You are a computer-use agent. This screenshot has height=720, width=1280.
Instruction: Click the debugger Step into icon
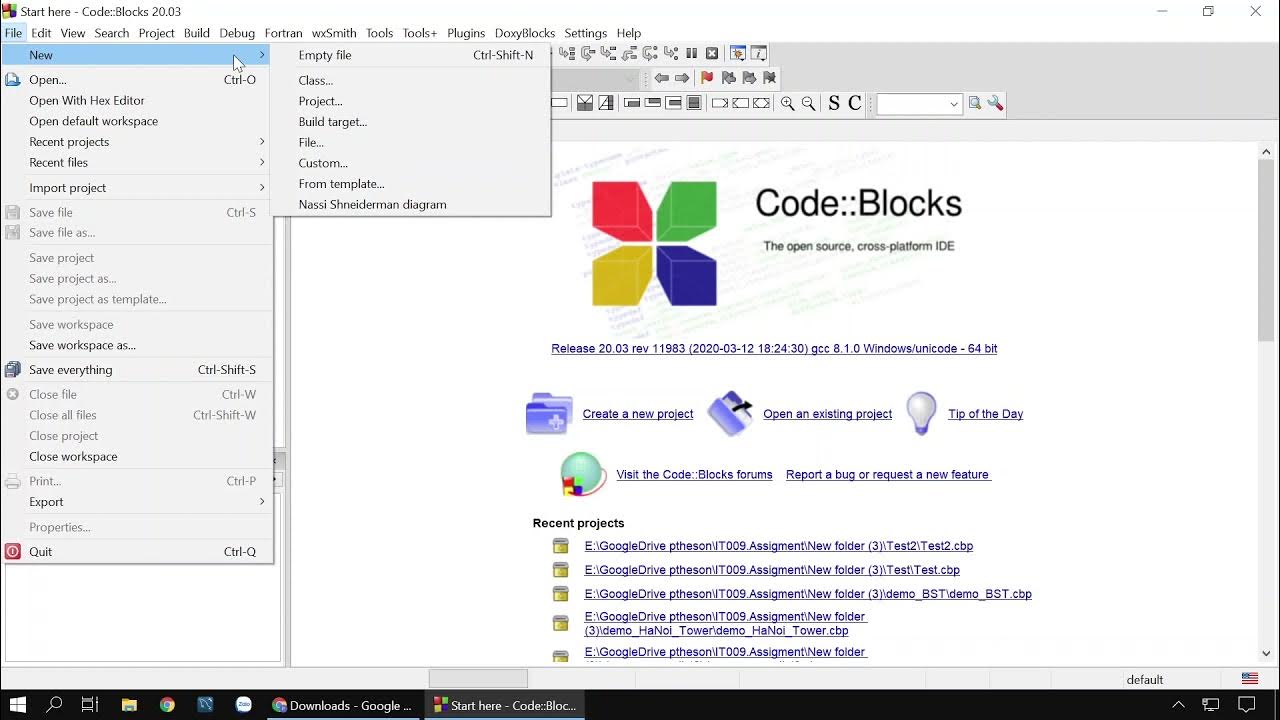pyautogui.click(x=608, y=53)
